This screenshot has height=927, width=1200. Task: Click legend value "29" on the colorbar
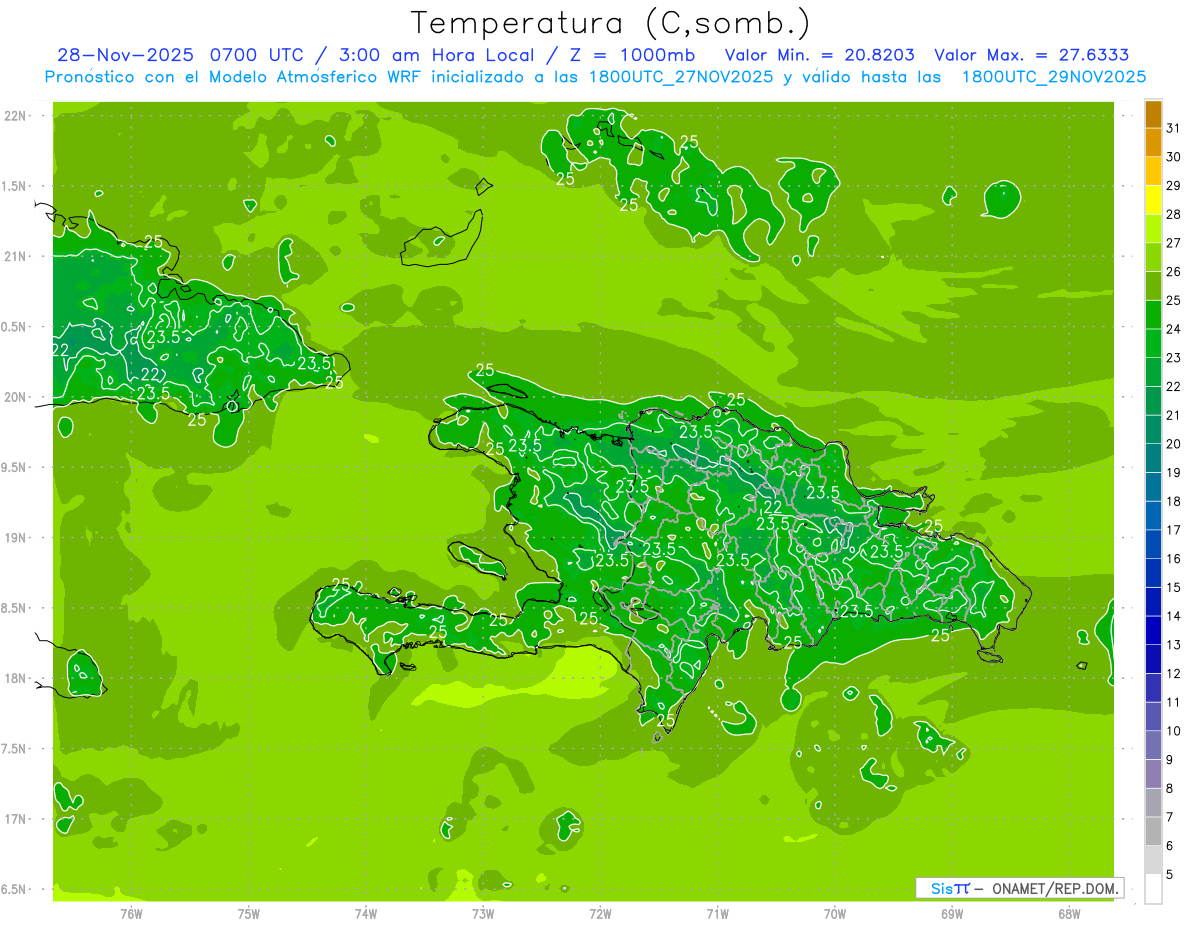click(1174, 185)
